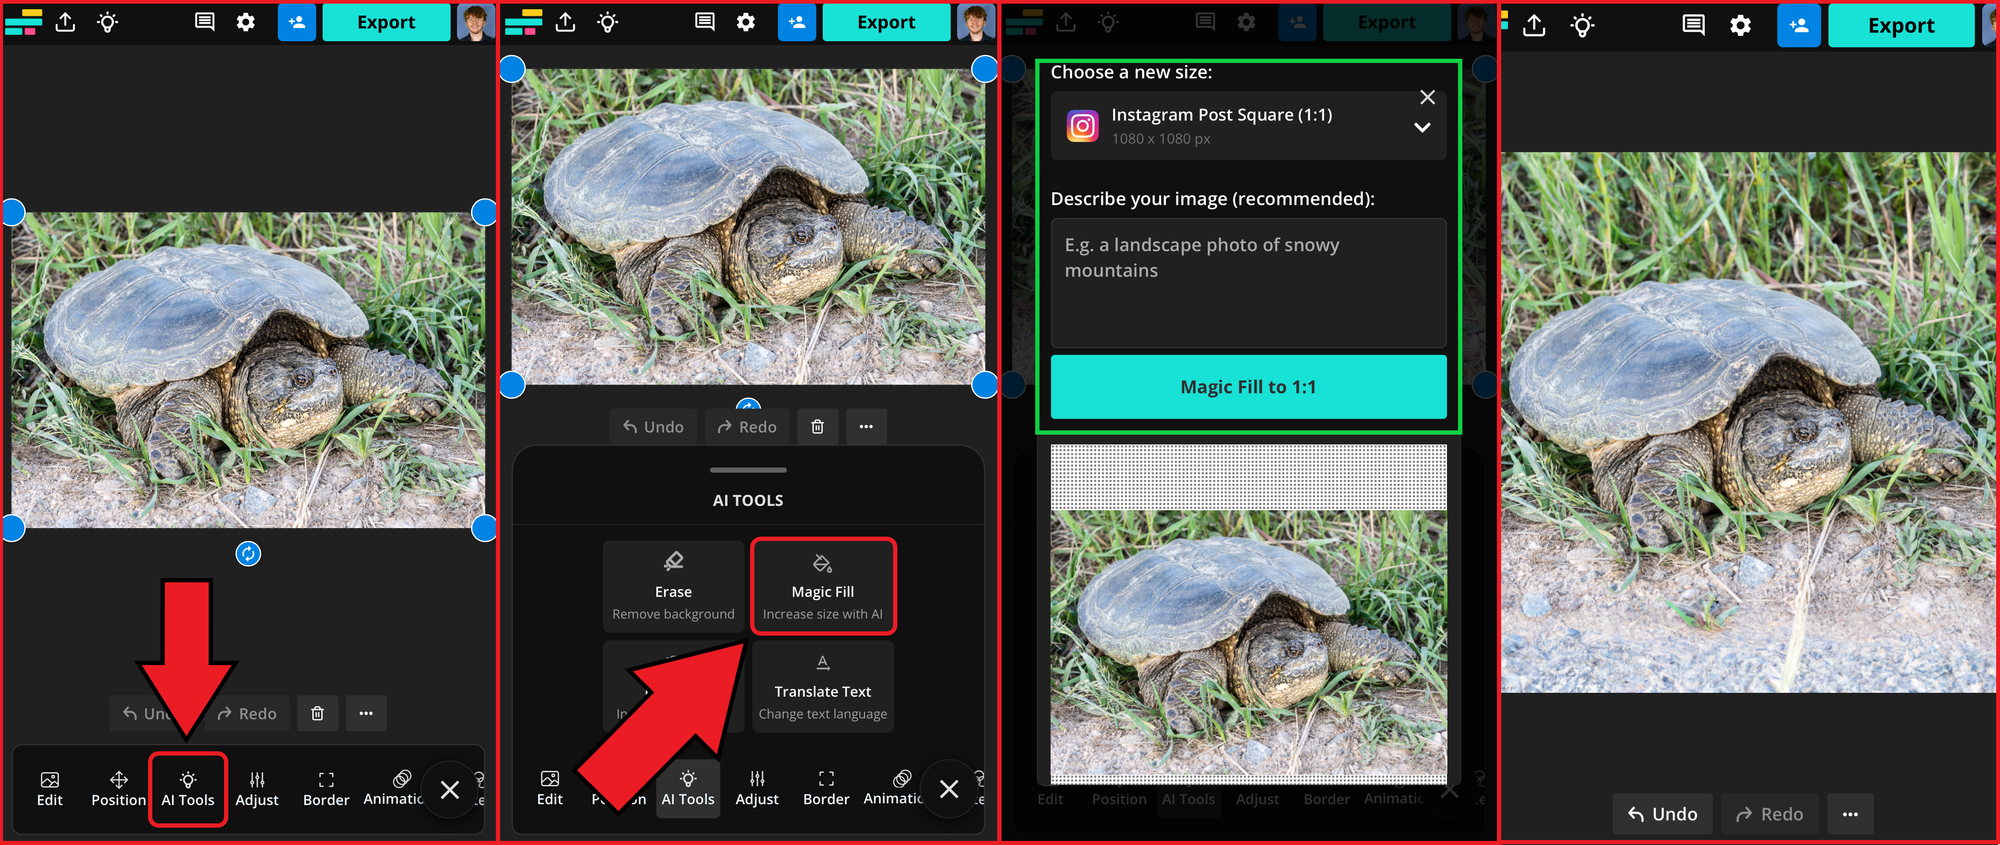
Task: Open comments icon on fourth screen's header
Action: click(1693, 26)
